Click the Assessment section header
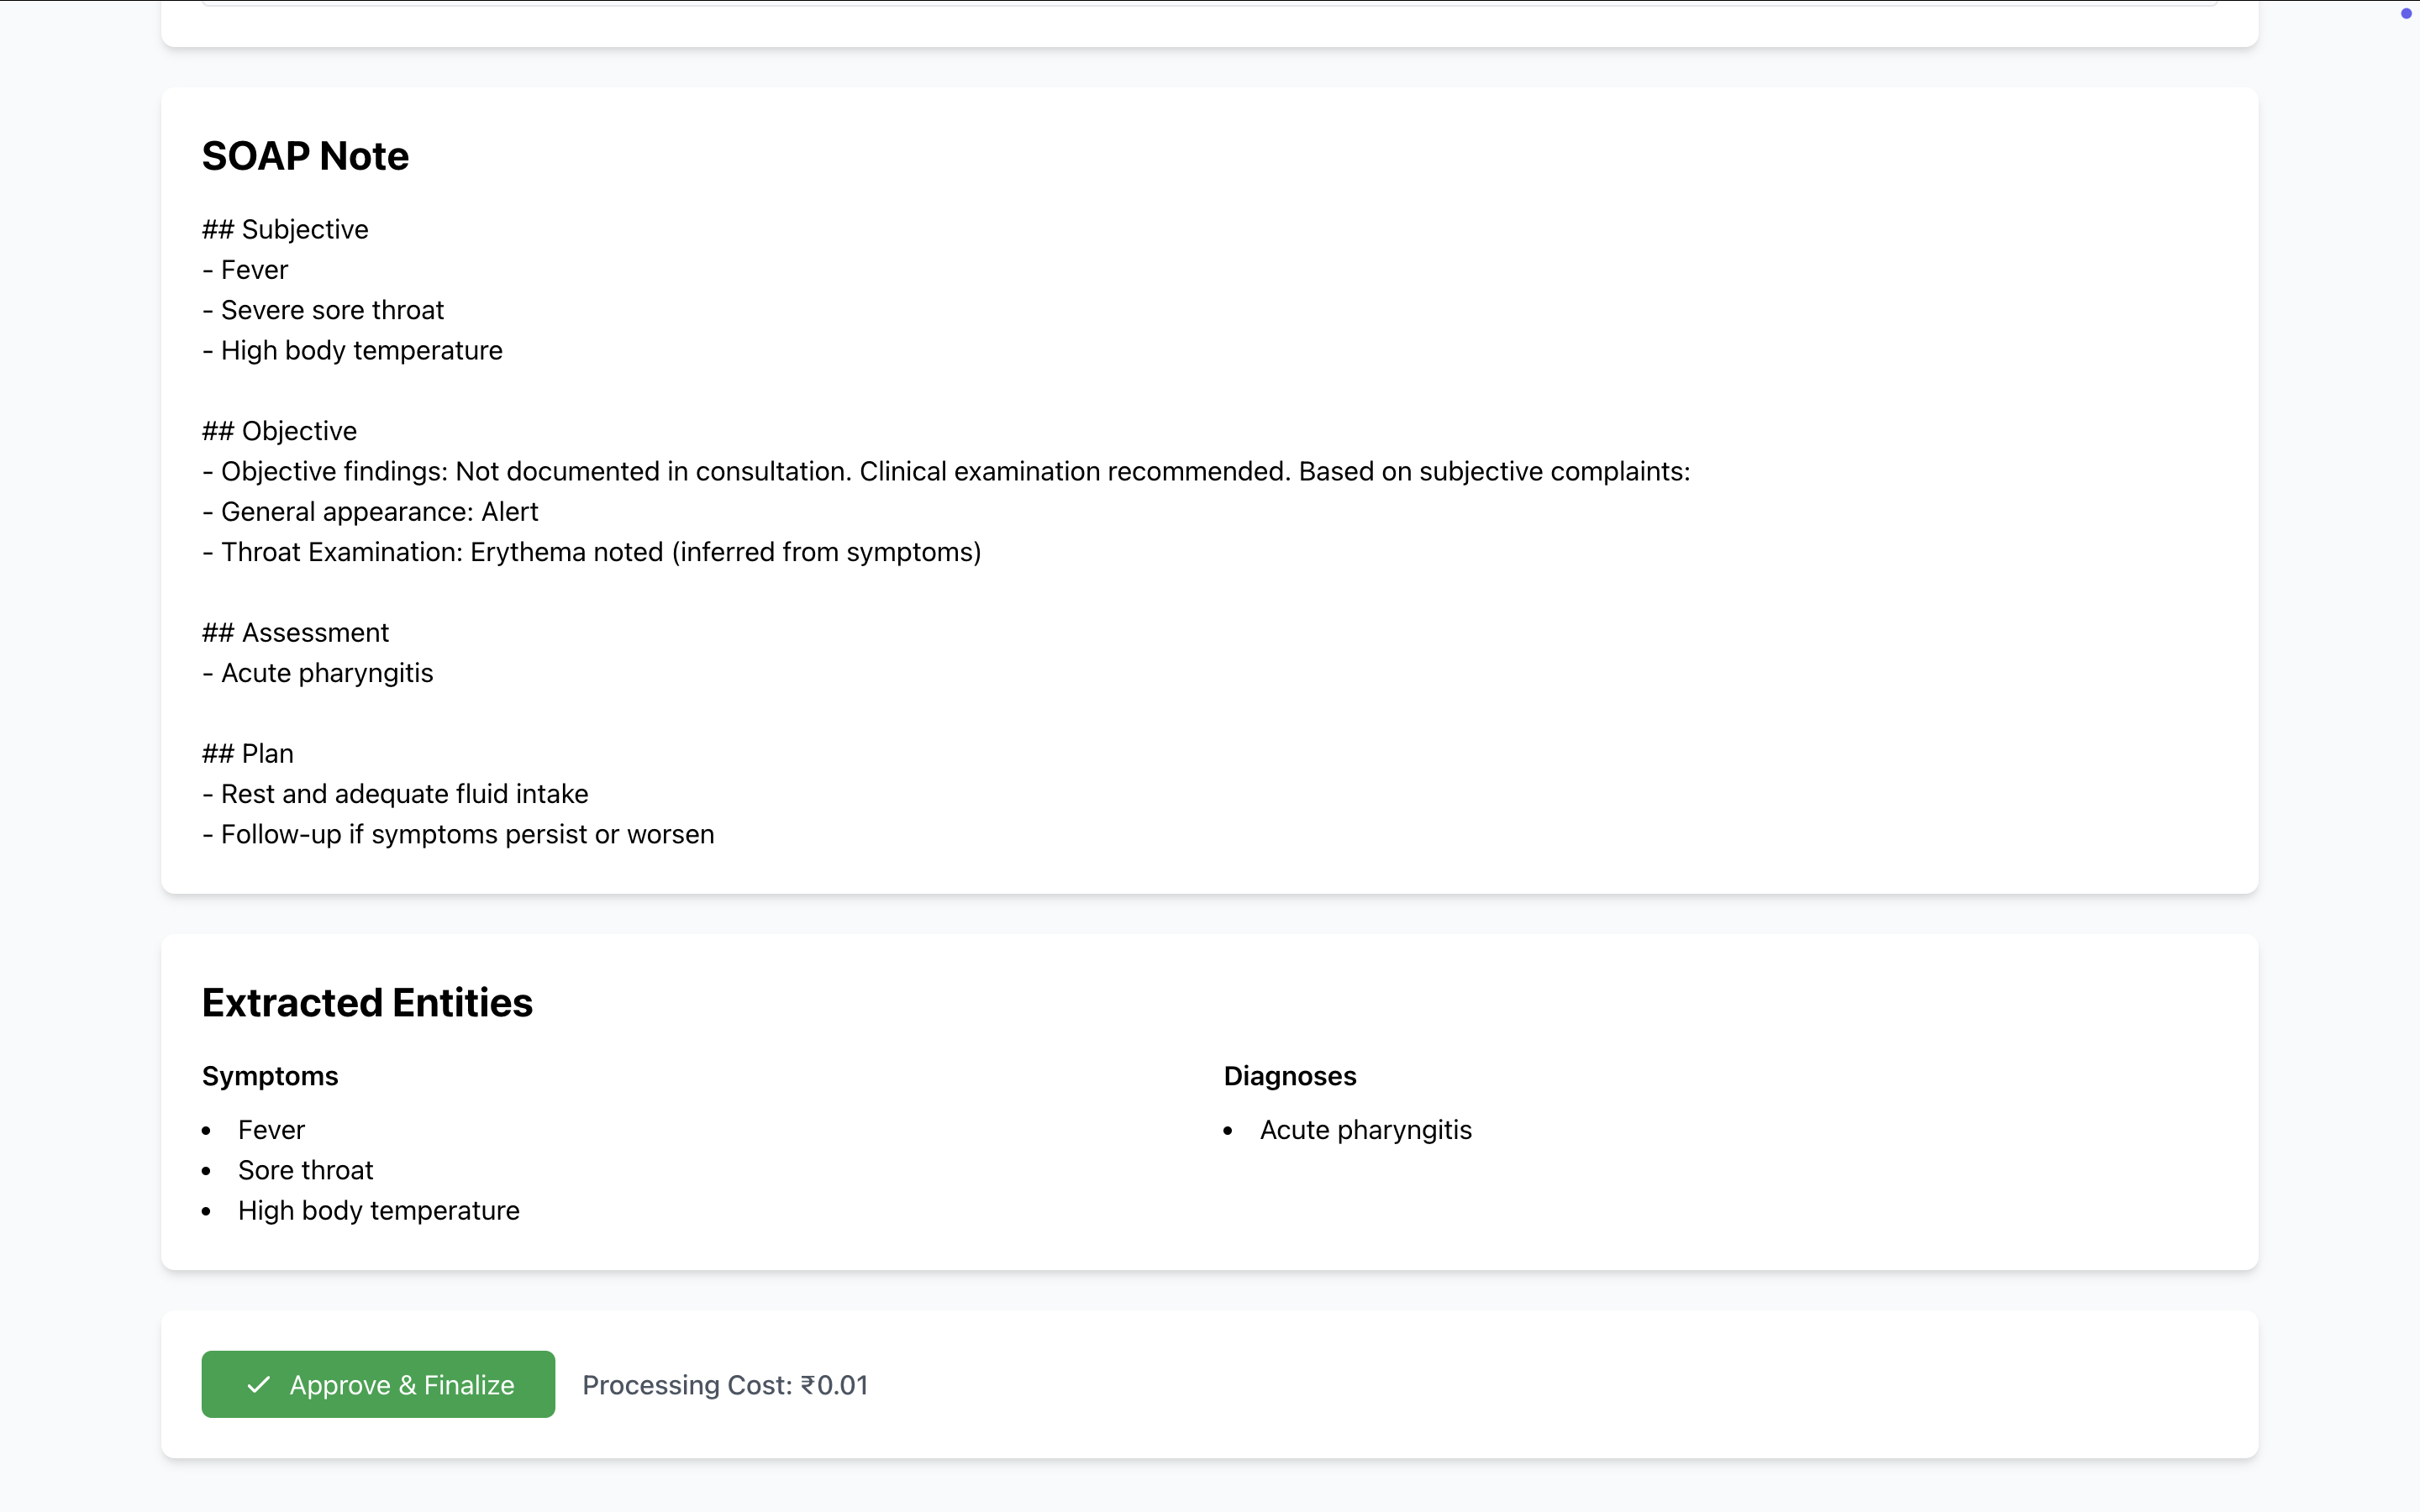This screenshot has width=2420, height=1512. tap(295, 632)
